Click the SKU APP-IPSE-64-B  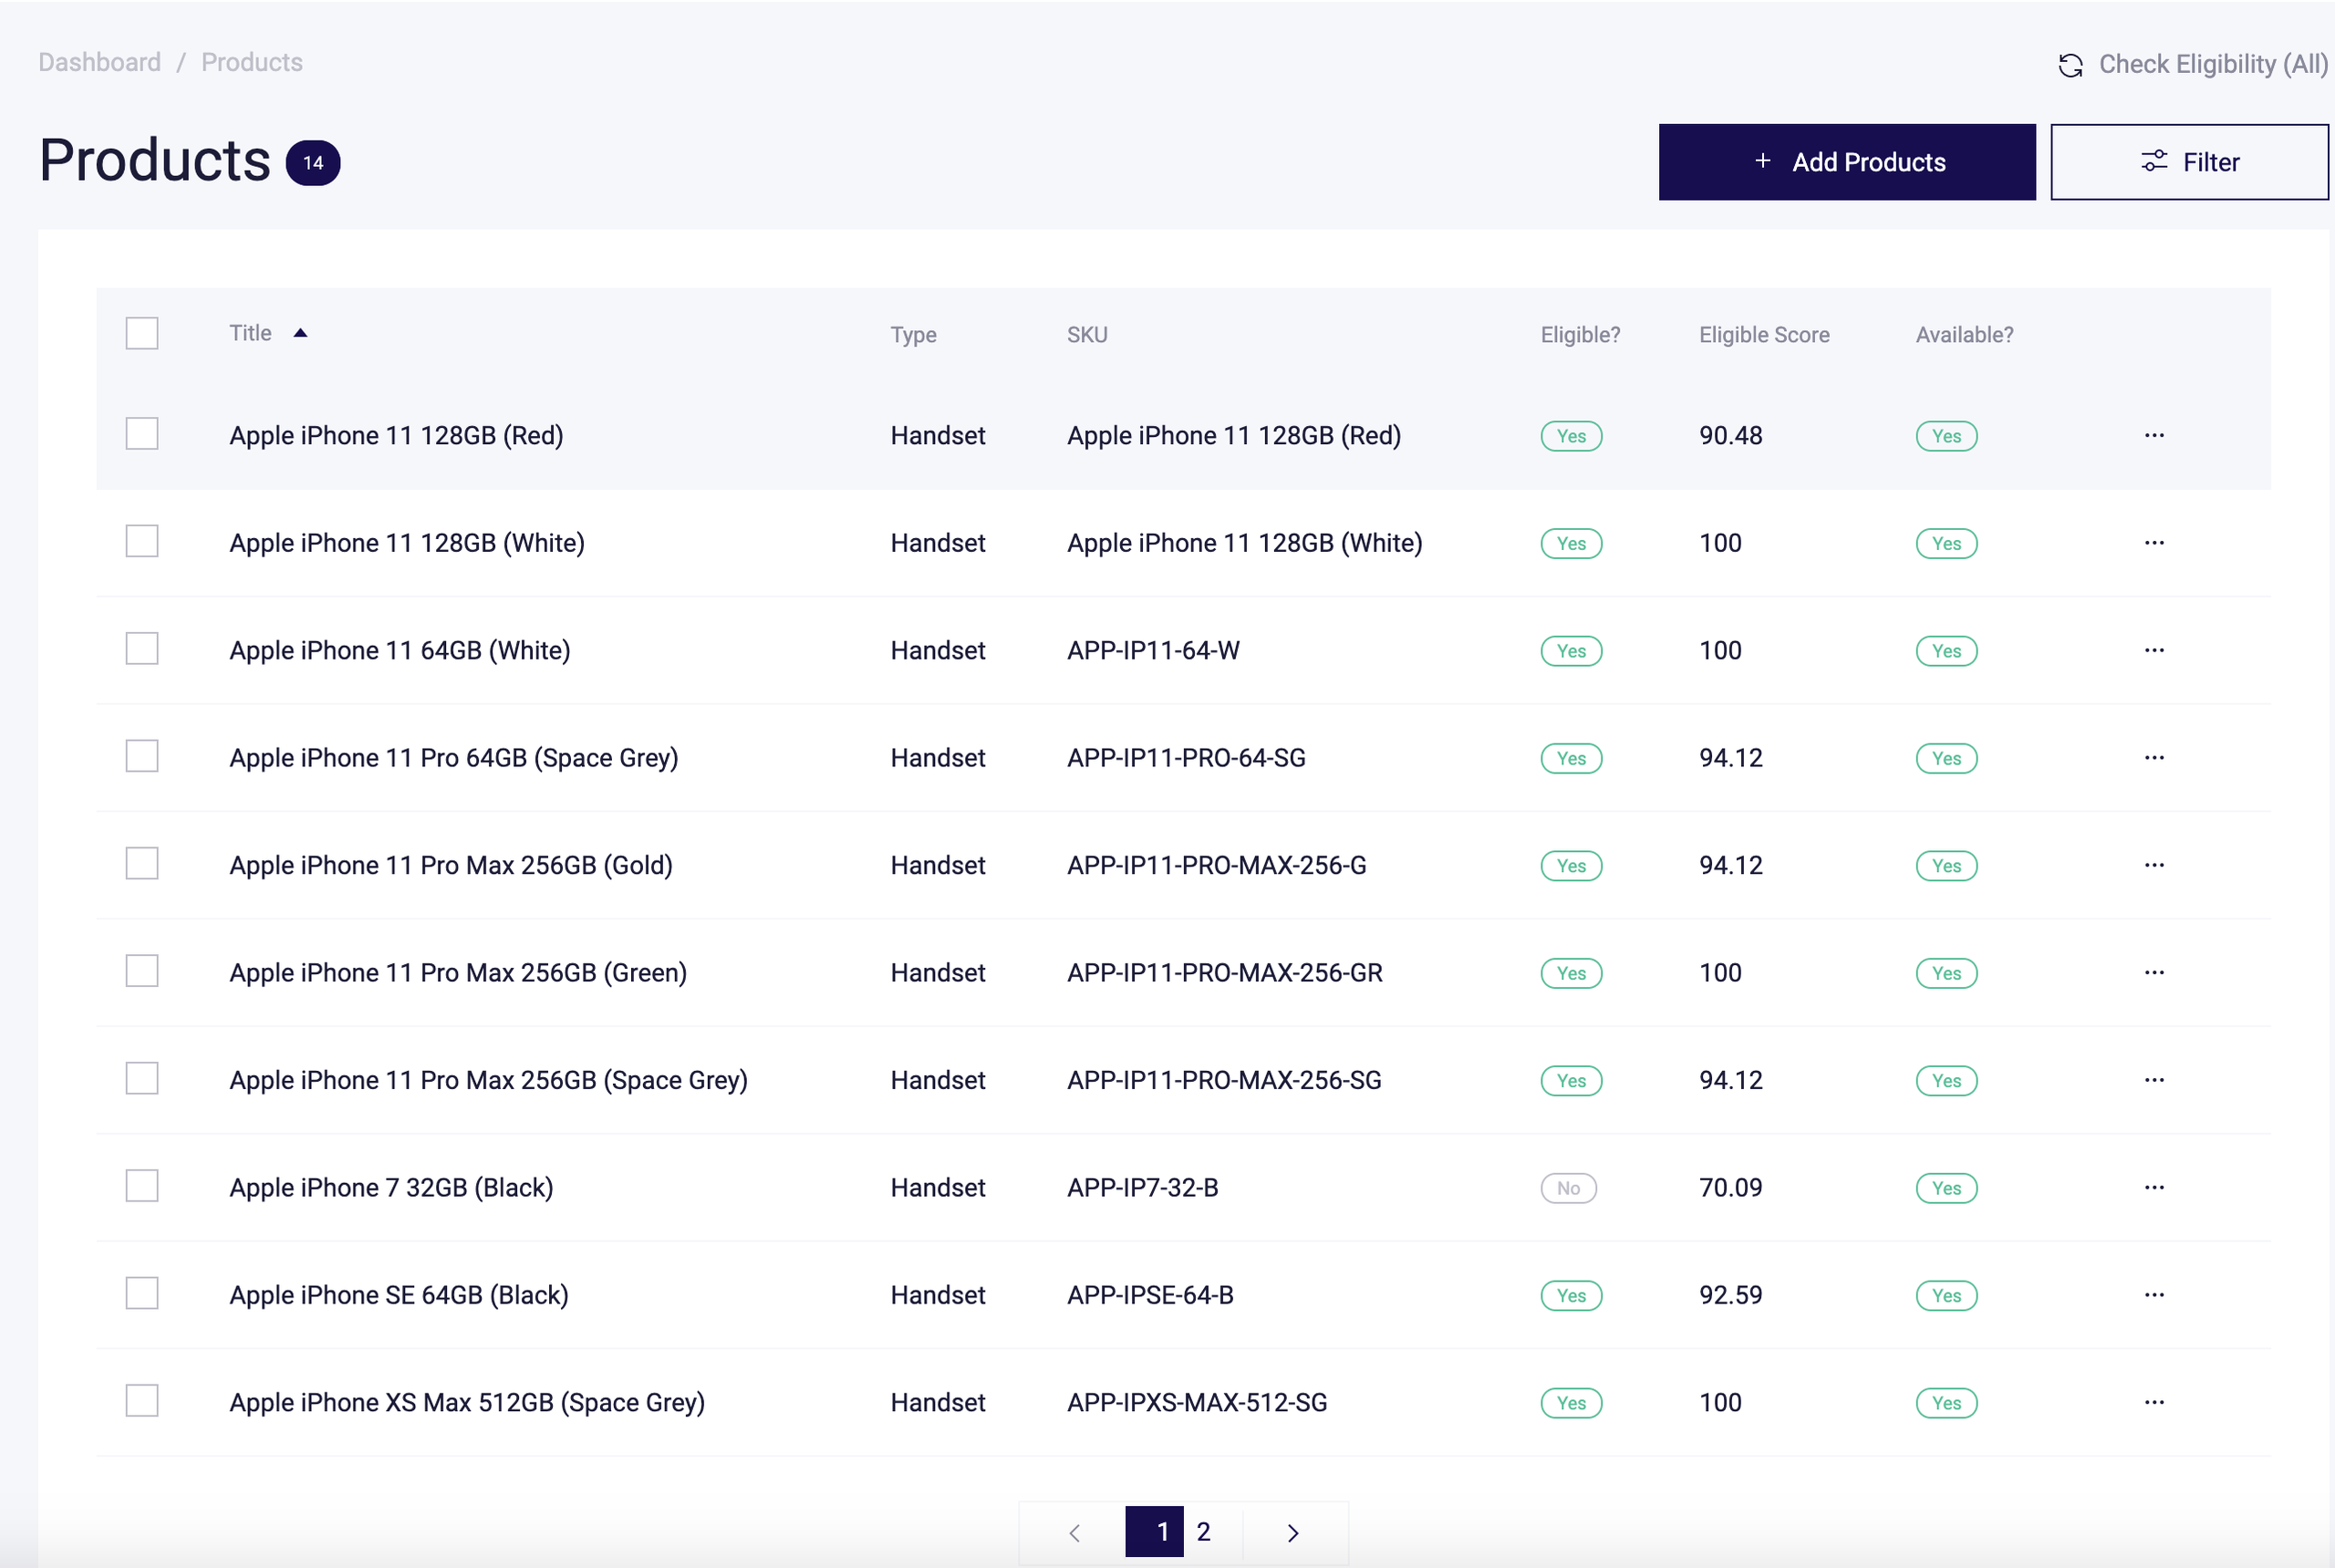pyautogui.click(x=1150, y=1295)
